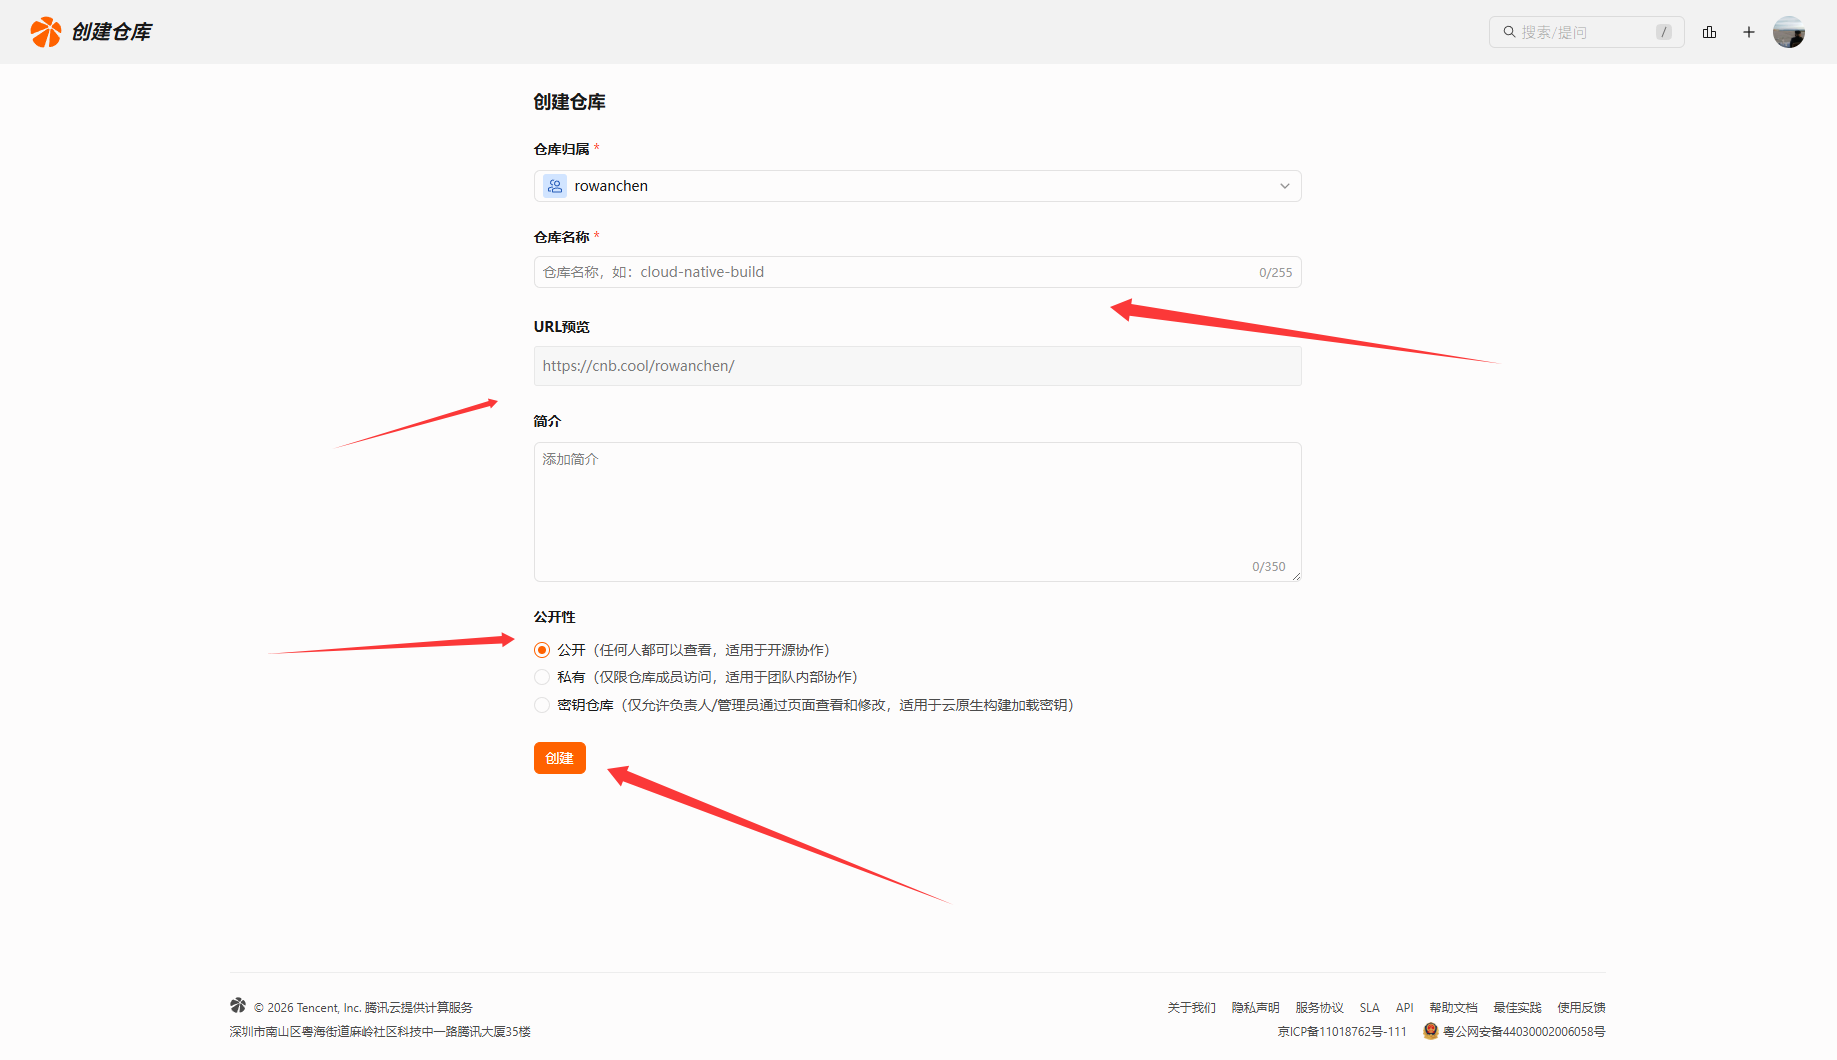
Task: Open the 关于我们 footer link
Action: tap(1191, 1007)
